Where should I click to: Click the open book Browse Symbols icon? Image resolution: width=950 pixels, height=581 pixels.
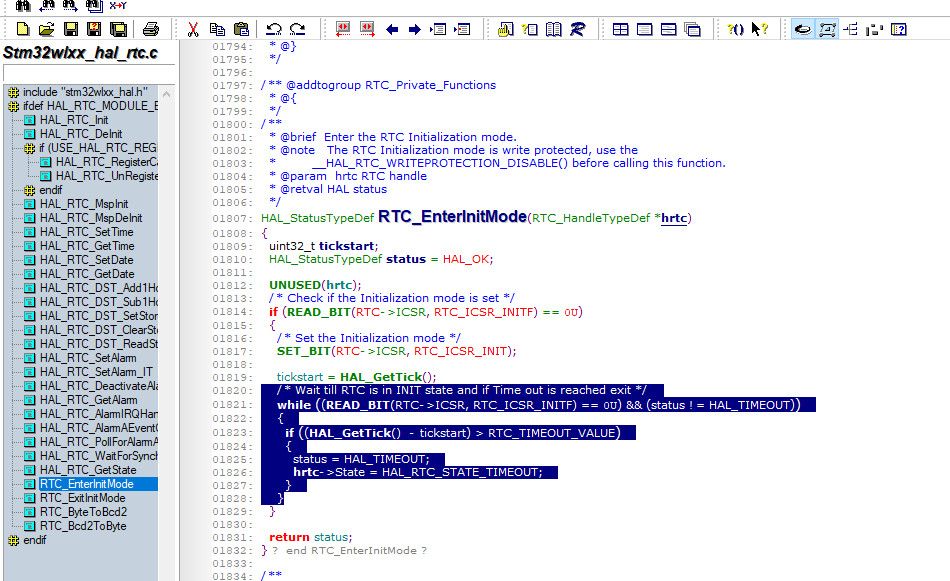[553, 29]
